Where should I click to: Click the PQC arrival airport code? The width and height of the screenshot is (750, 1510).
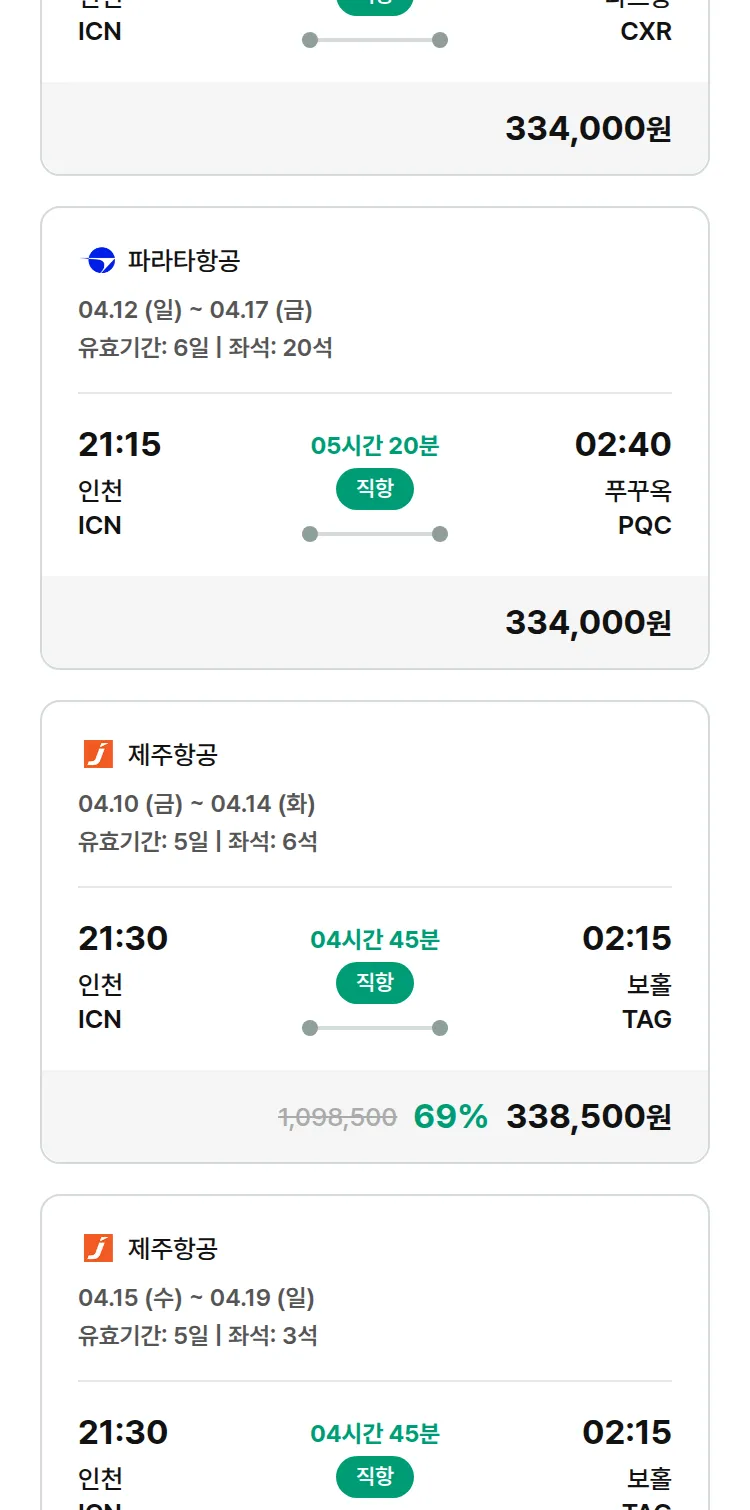click(644, 525)
